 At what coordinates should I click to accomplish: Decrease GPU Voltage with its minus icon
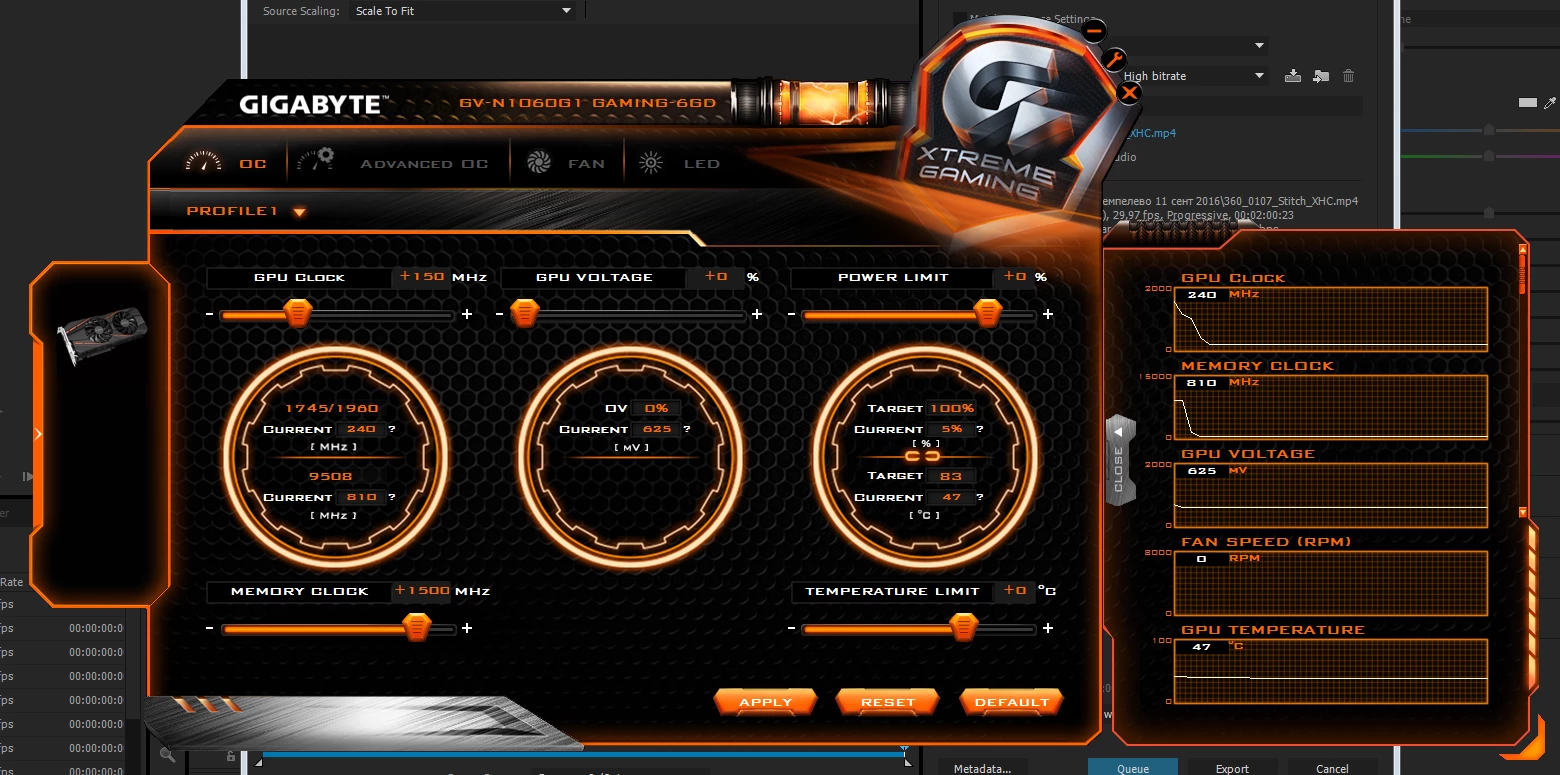click(499, 315)
